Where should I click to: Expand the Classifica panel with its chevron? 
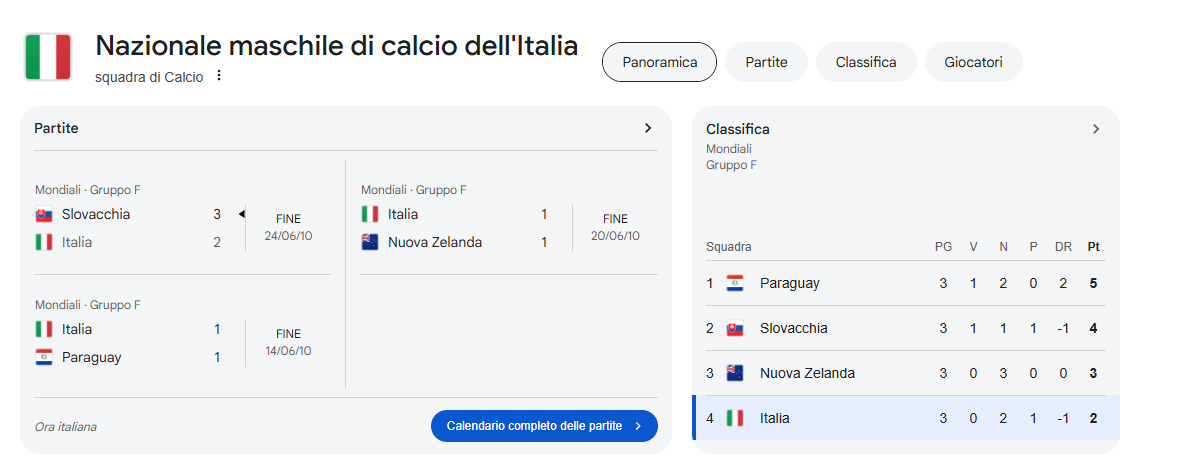coord(1096,129)
